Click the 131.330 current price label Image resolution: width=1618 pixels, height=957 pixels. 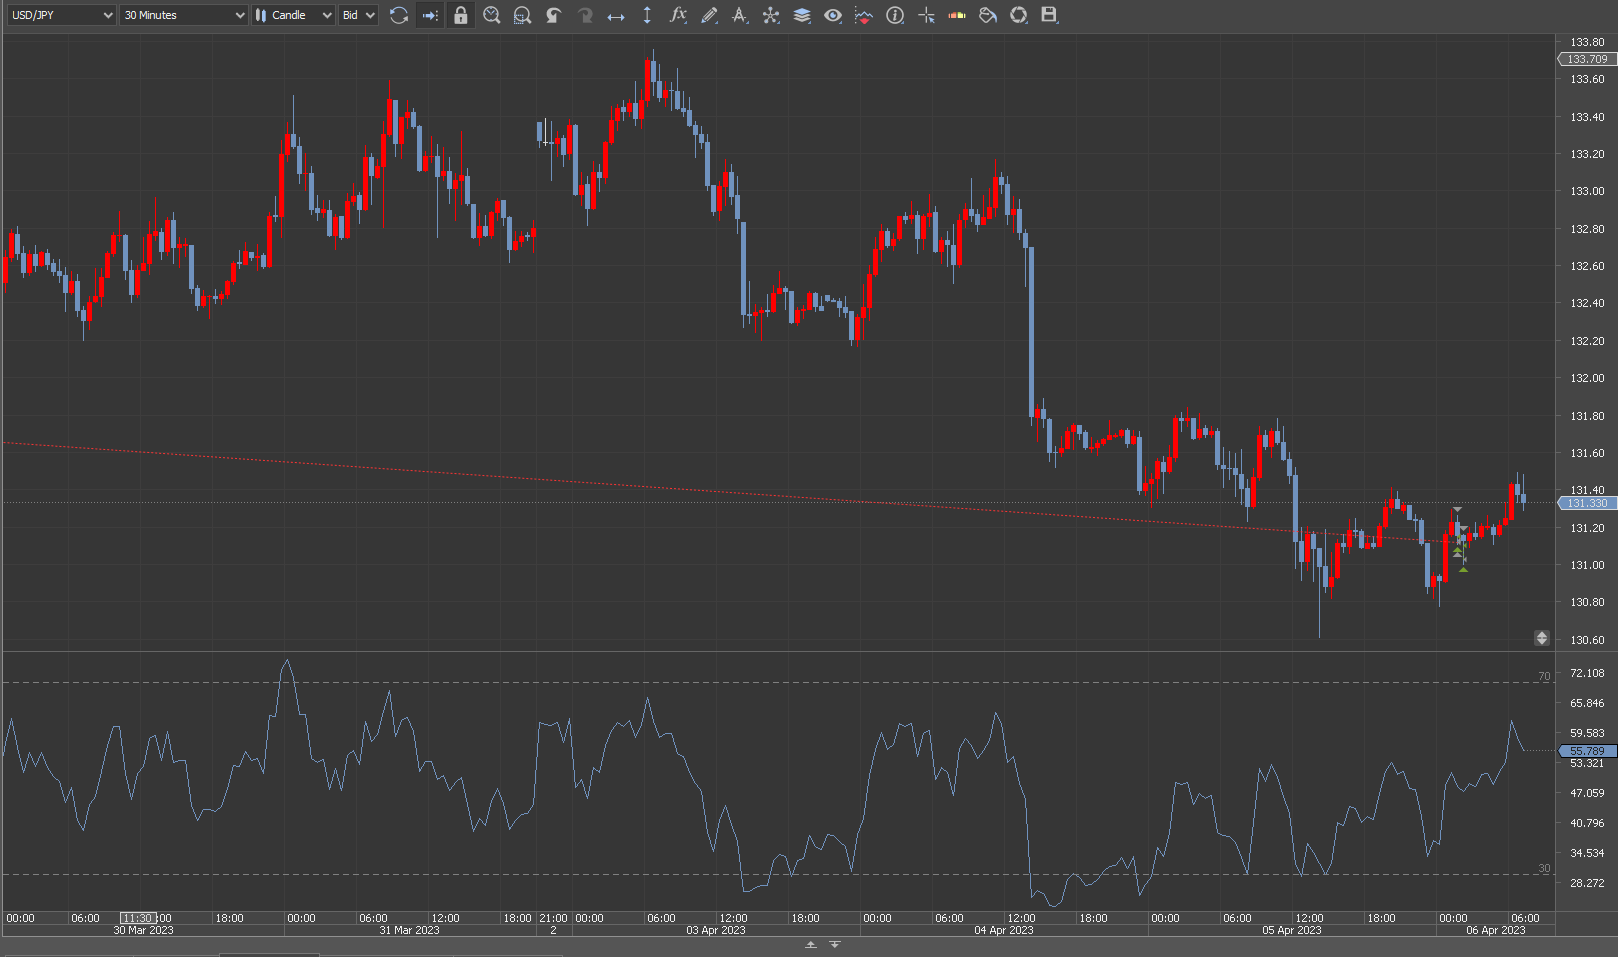(1587, 503)
